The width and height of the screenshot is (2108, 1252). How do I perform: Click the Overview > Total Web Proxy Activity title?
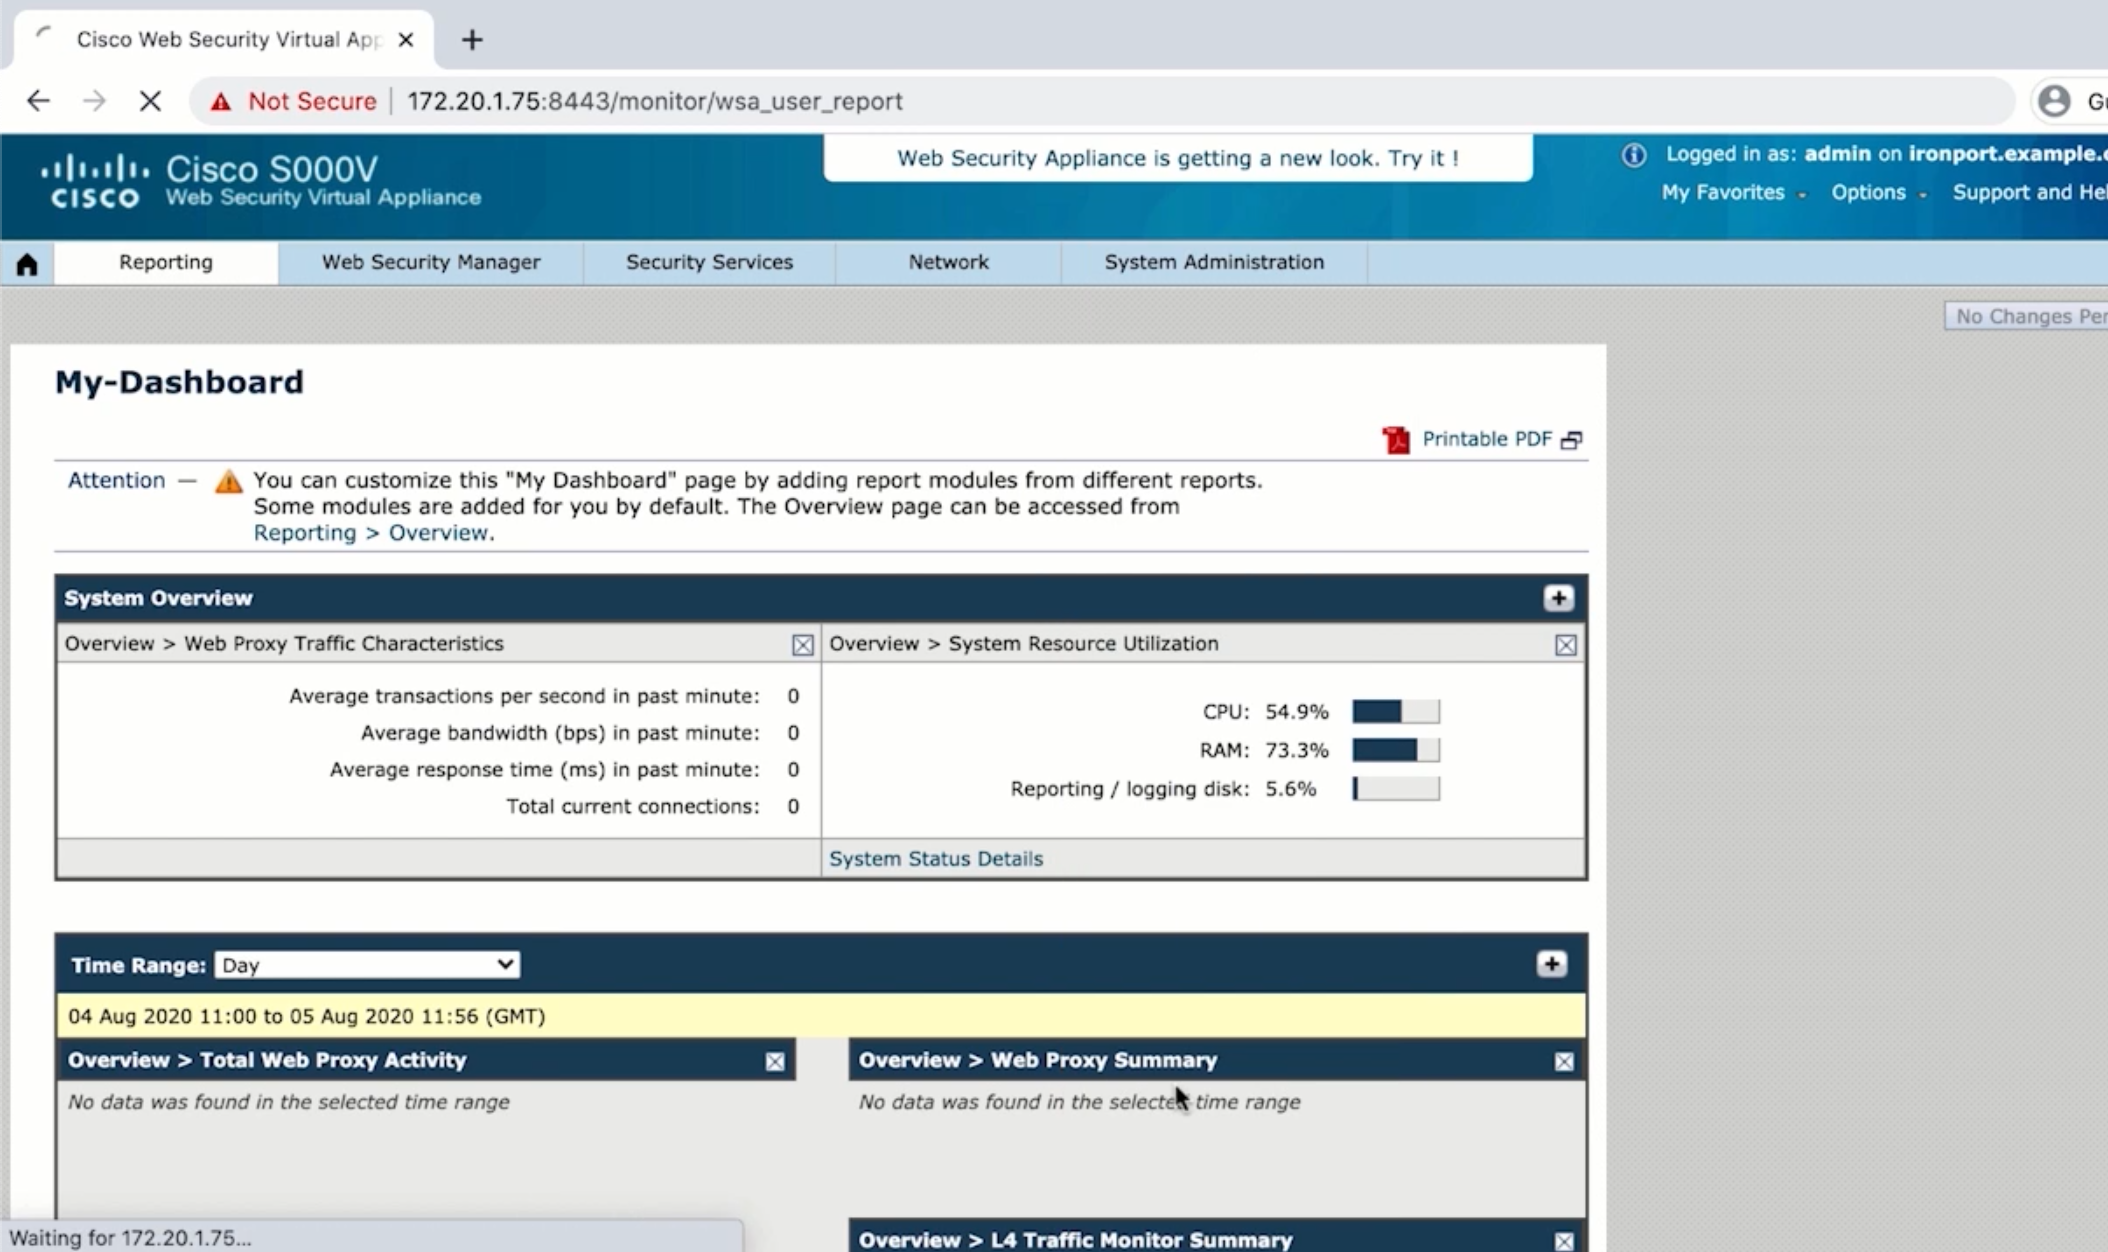(267, 1060)
